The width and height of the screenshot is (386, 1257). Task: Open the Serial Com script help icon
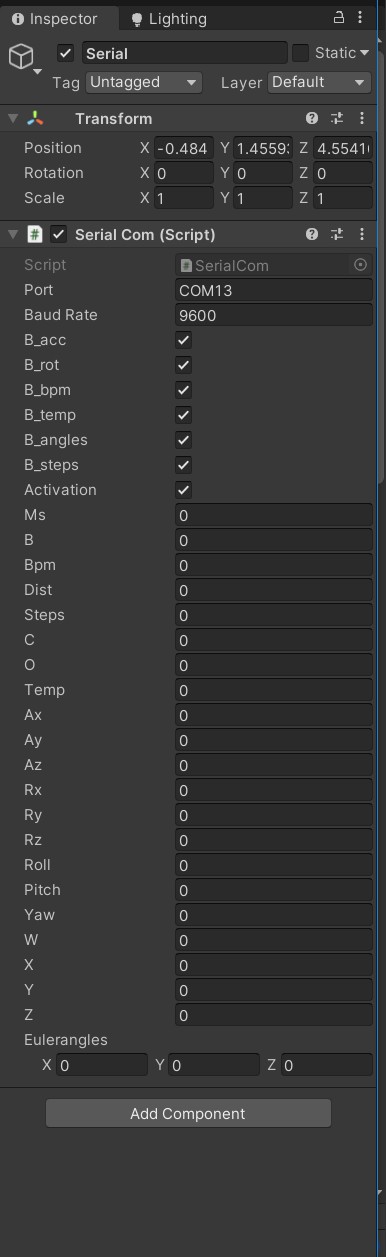tap(312, 234)
